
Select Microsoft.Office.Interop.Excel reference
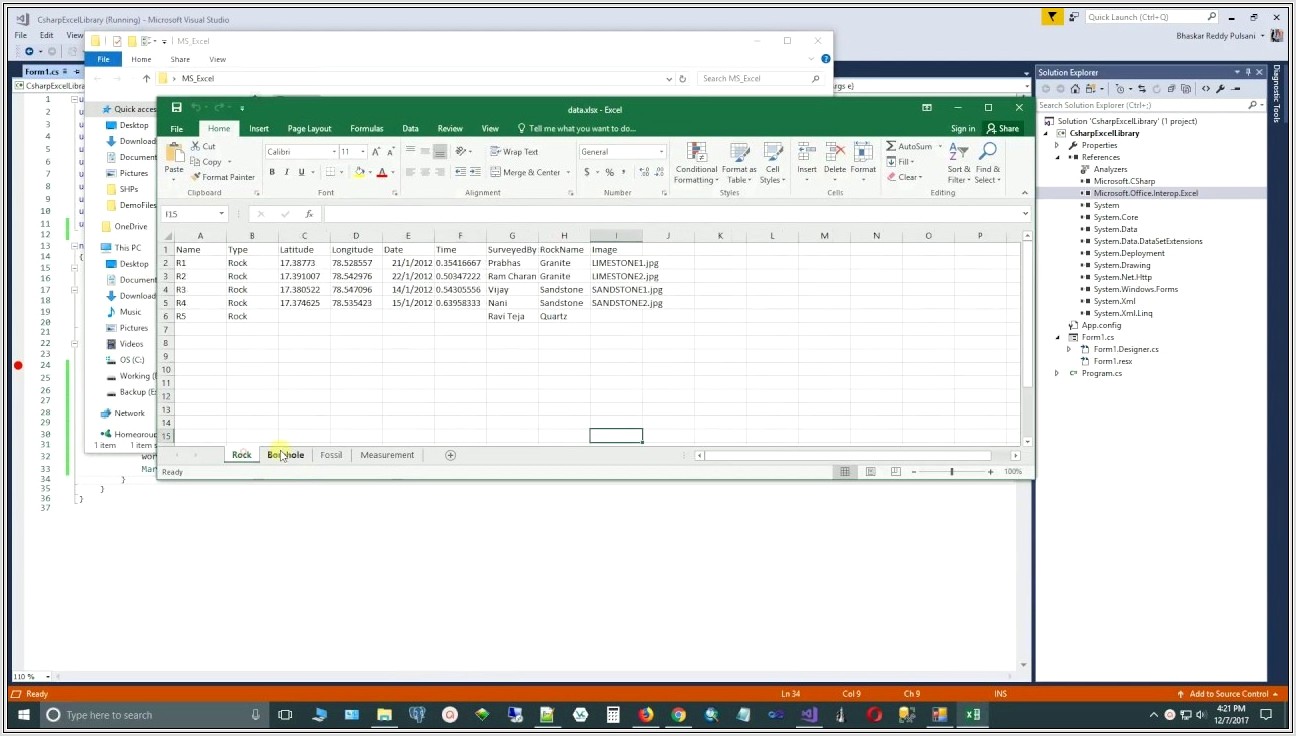pyautogui.click(x=1145, y=193)
